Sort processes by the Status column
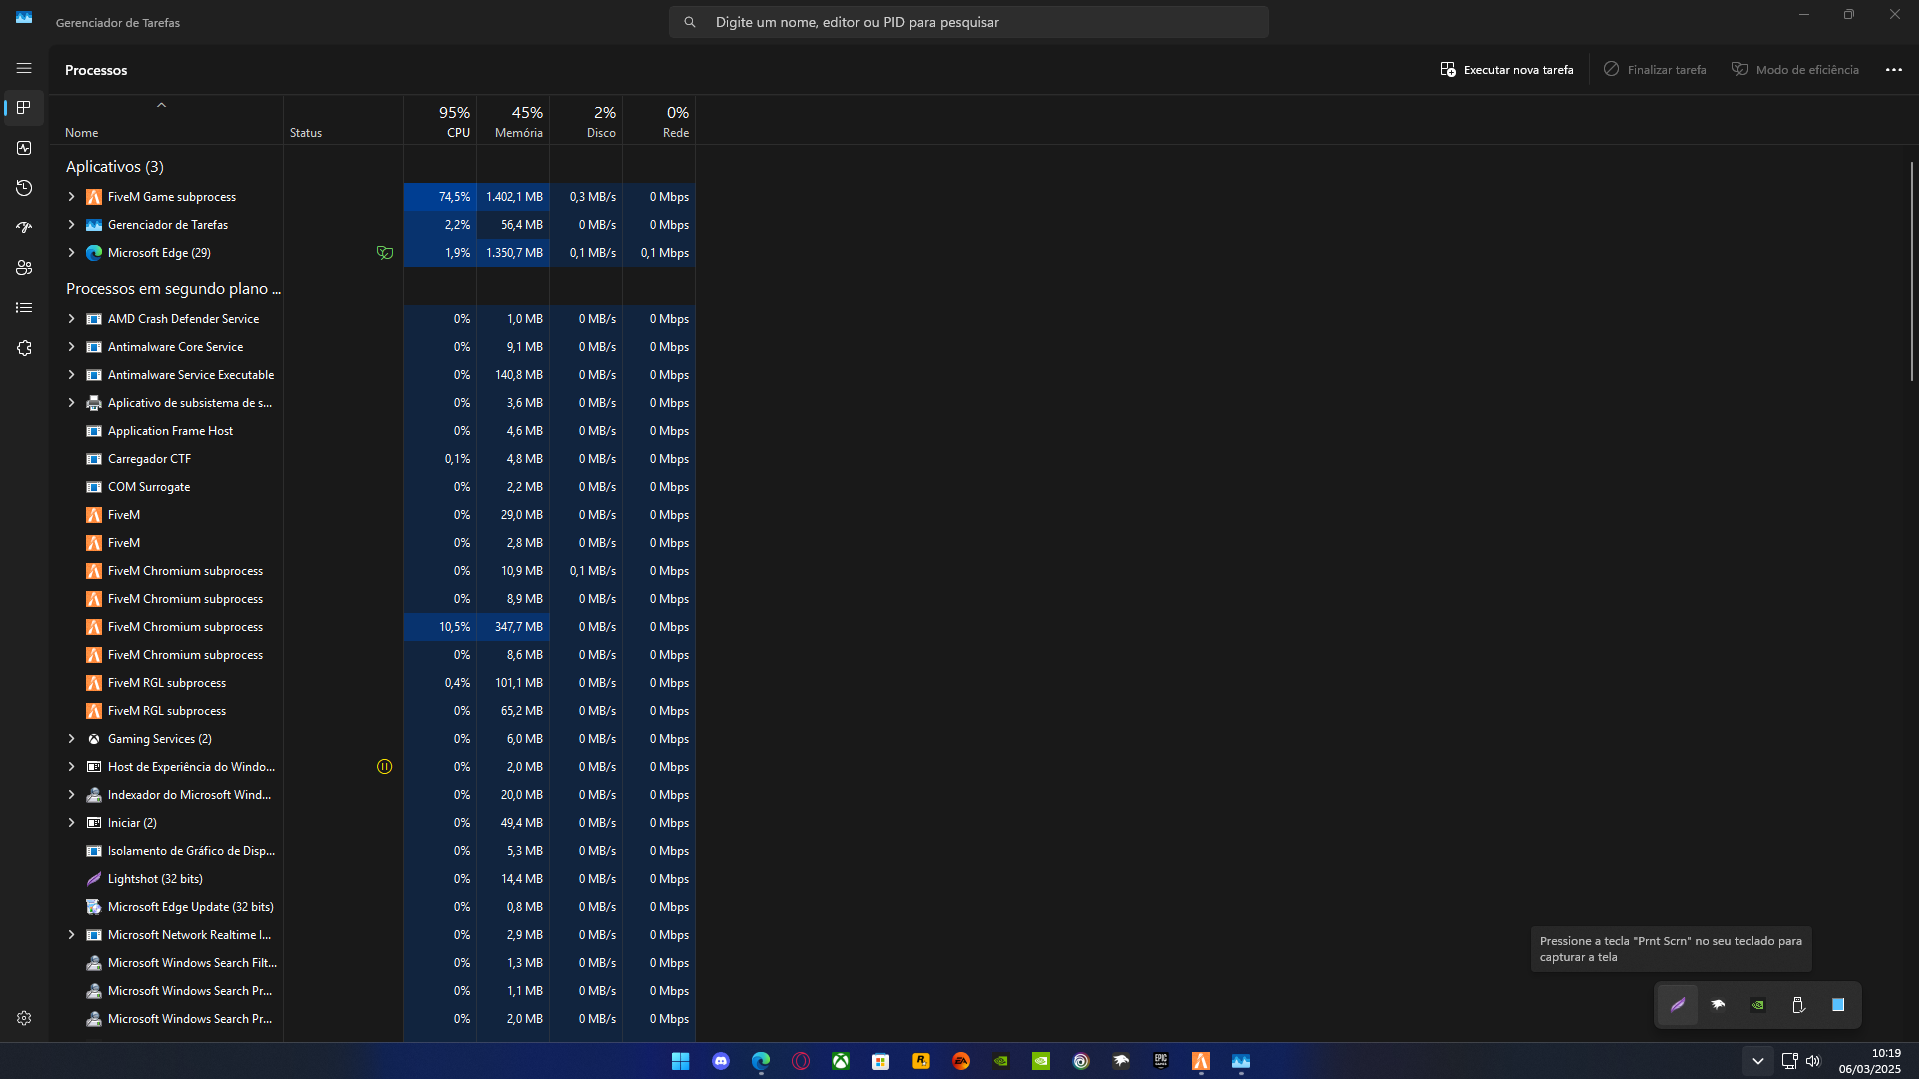Viewport: 1919px width, 1079px height. (343, 121)
